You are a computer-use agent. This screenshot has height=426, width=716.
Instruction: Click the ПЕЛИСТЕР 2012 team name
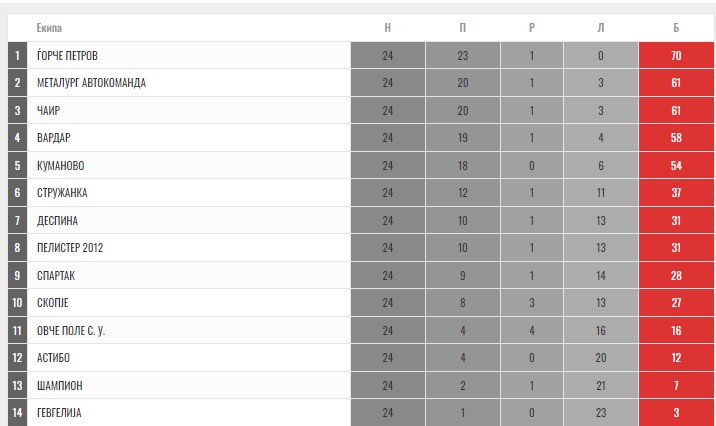pos(70,248)
